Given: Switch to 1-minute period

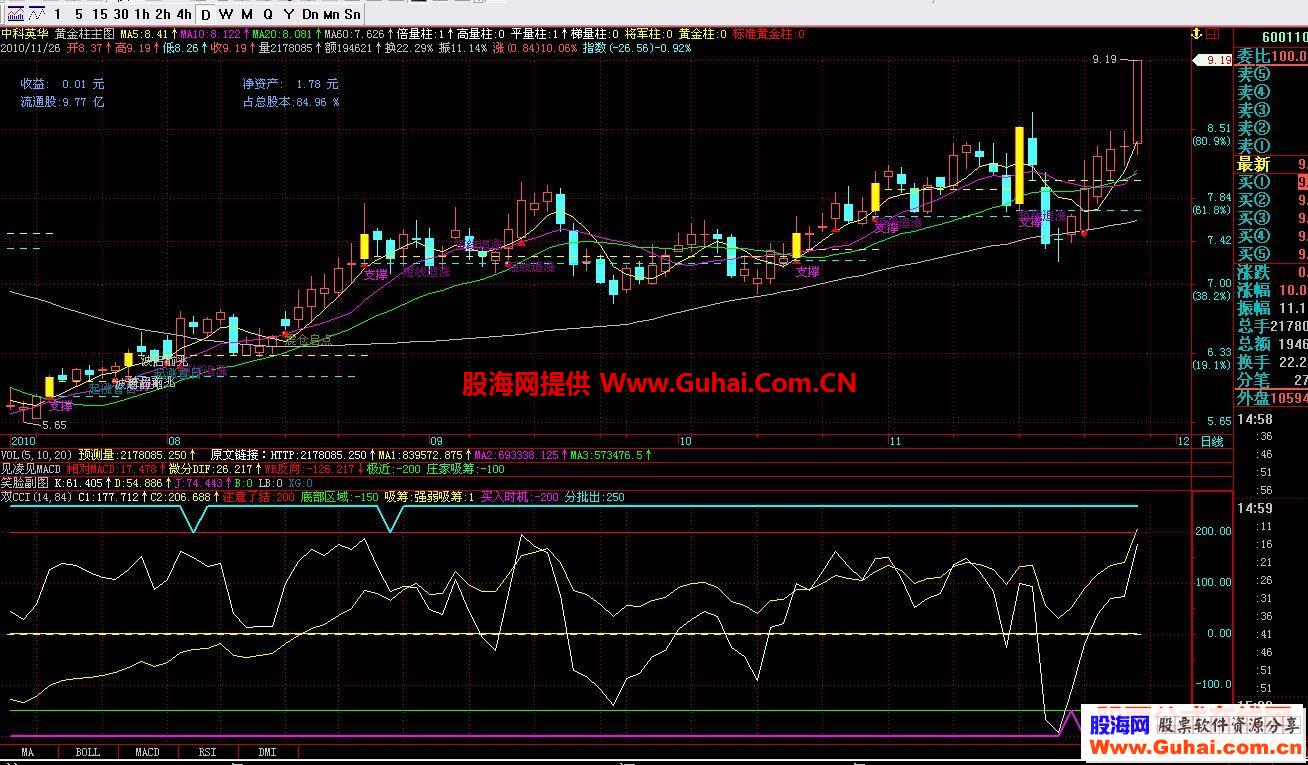Looking at the screenshot, I should (57, 14).
